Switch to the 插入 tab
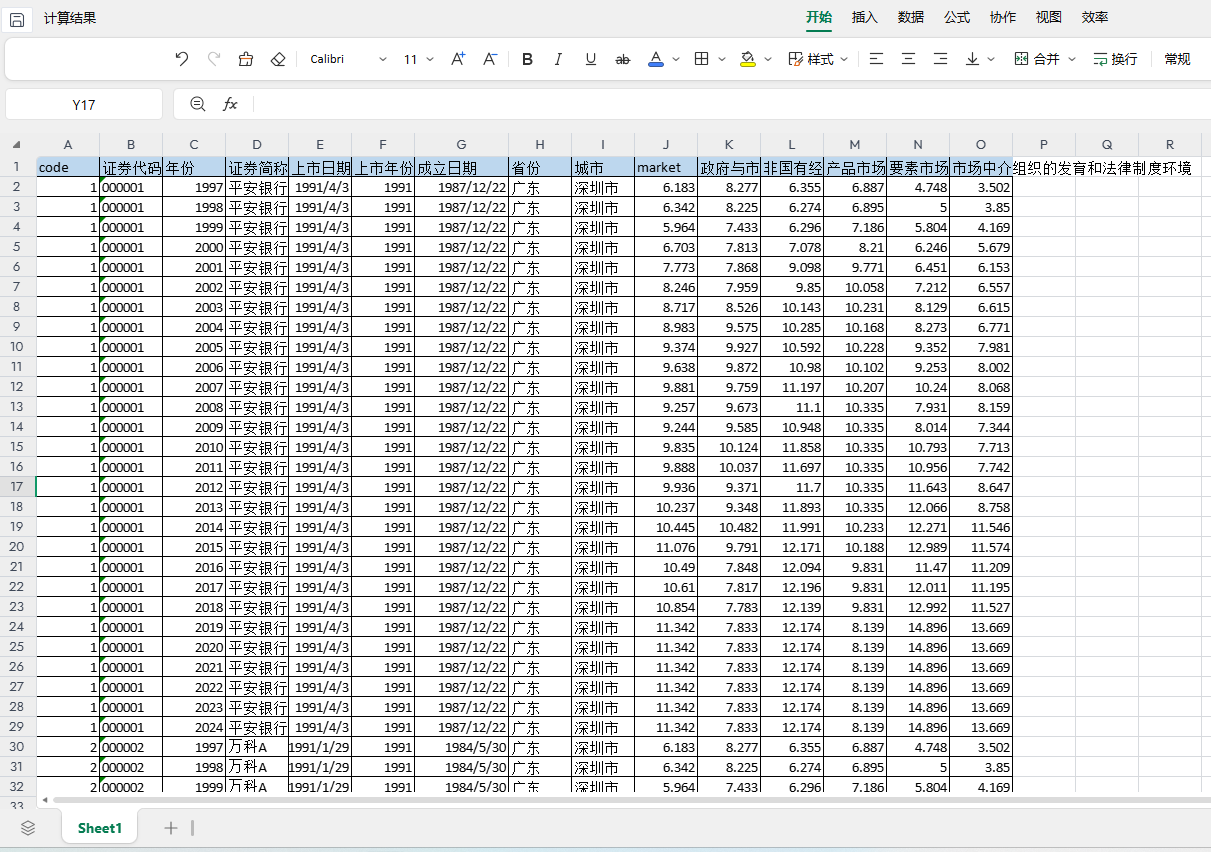Viewport: 1211px width, 852px height. [864, 17]
